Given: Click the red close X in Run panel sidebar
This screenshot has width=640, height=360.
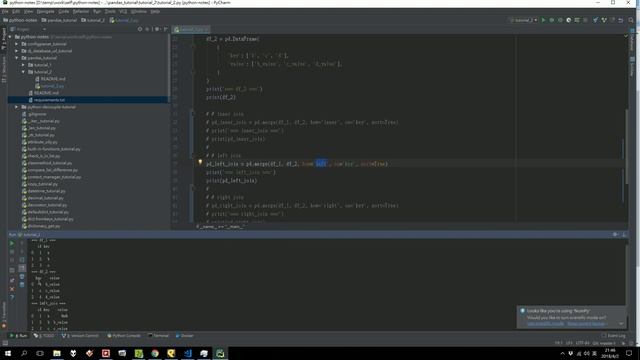Looking at the screenshot, I should 12,289.
